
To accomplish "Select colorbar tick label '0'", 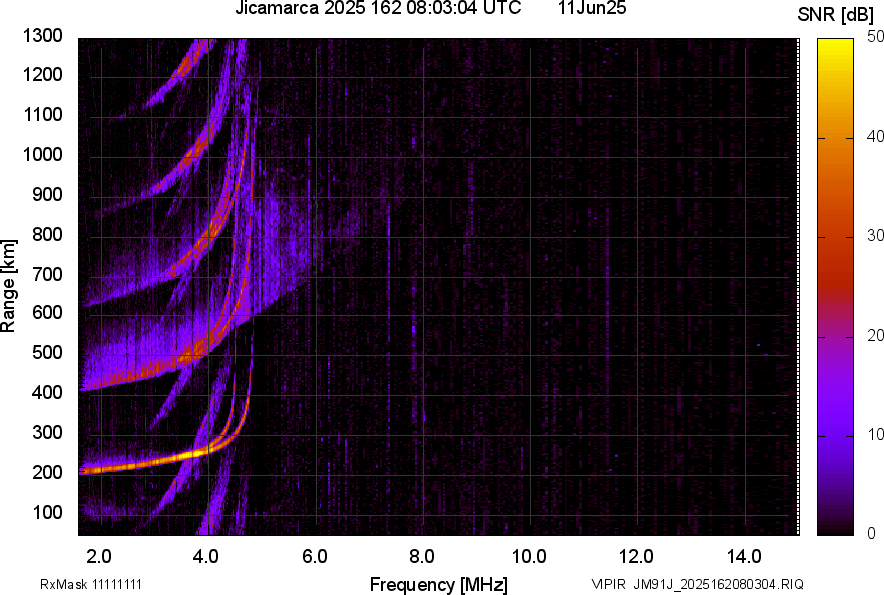I will [x=871, y=533].
